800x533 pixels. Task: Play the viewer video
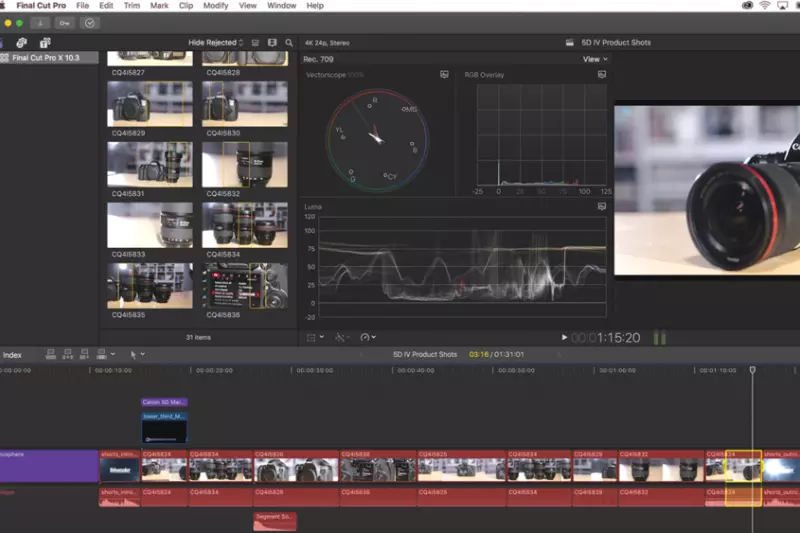tap(564, 337)
